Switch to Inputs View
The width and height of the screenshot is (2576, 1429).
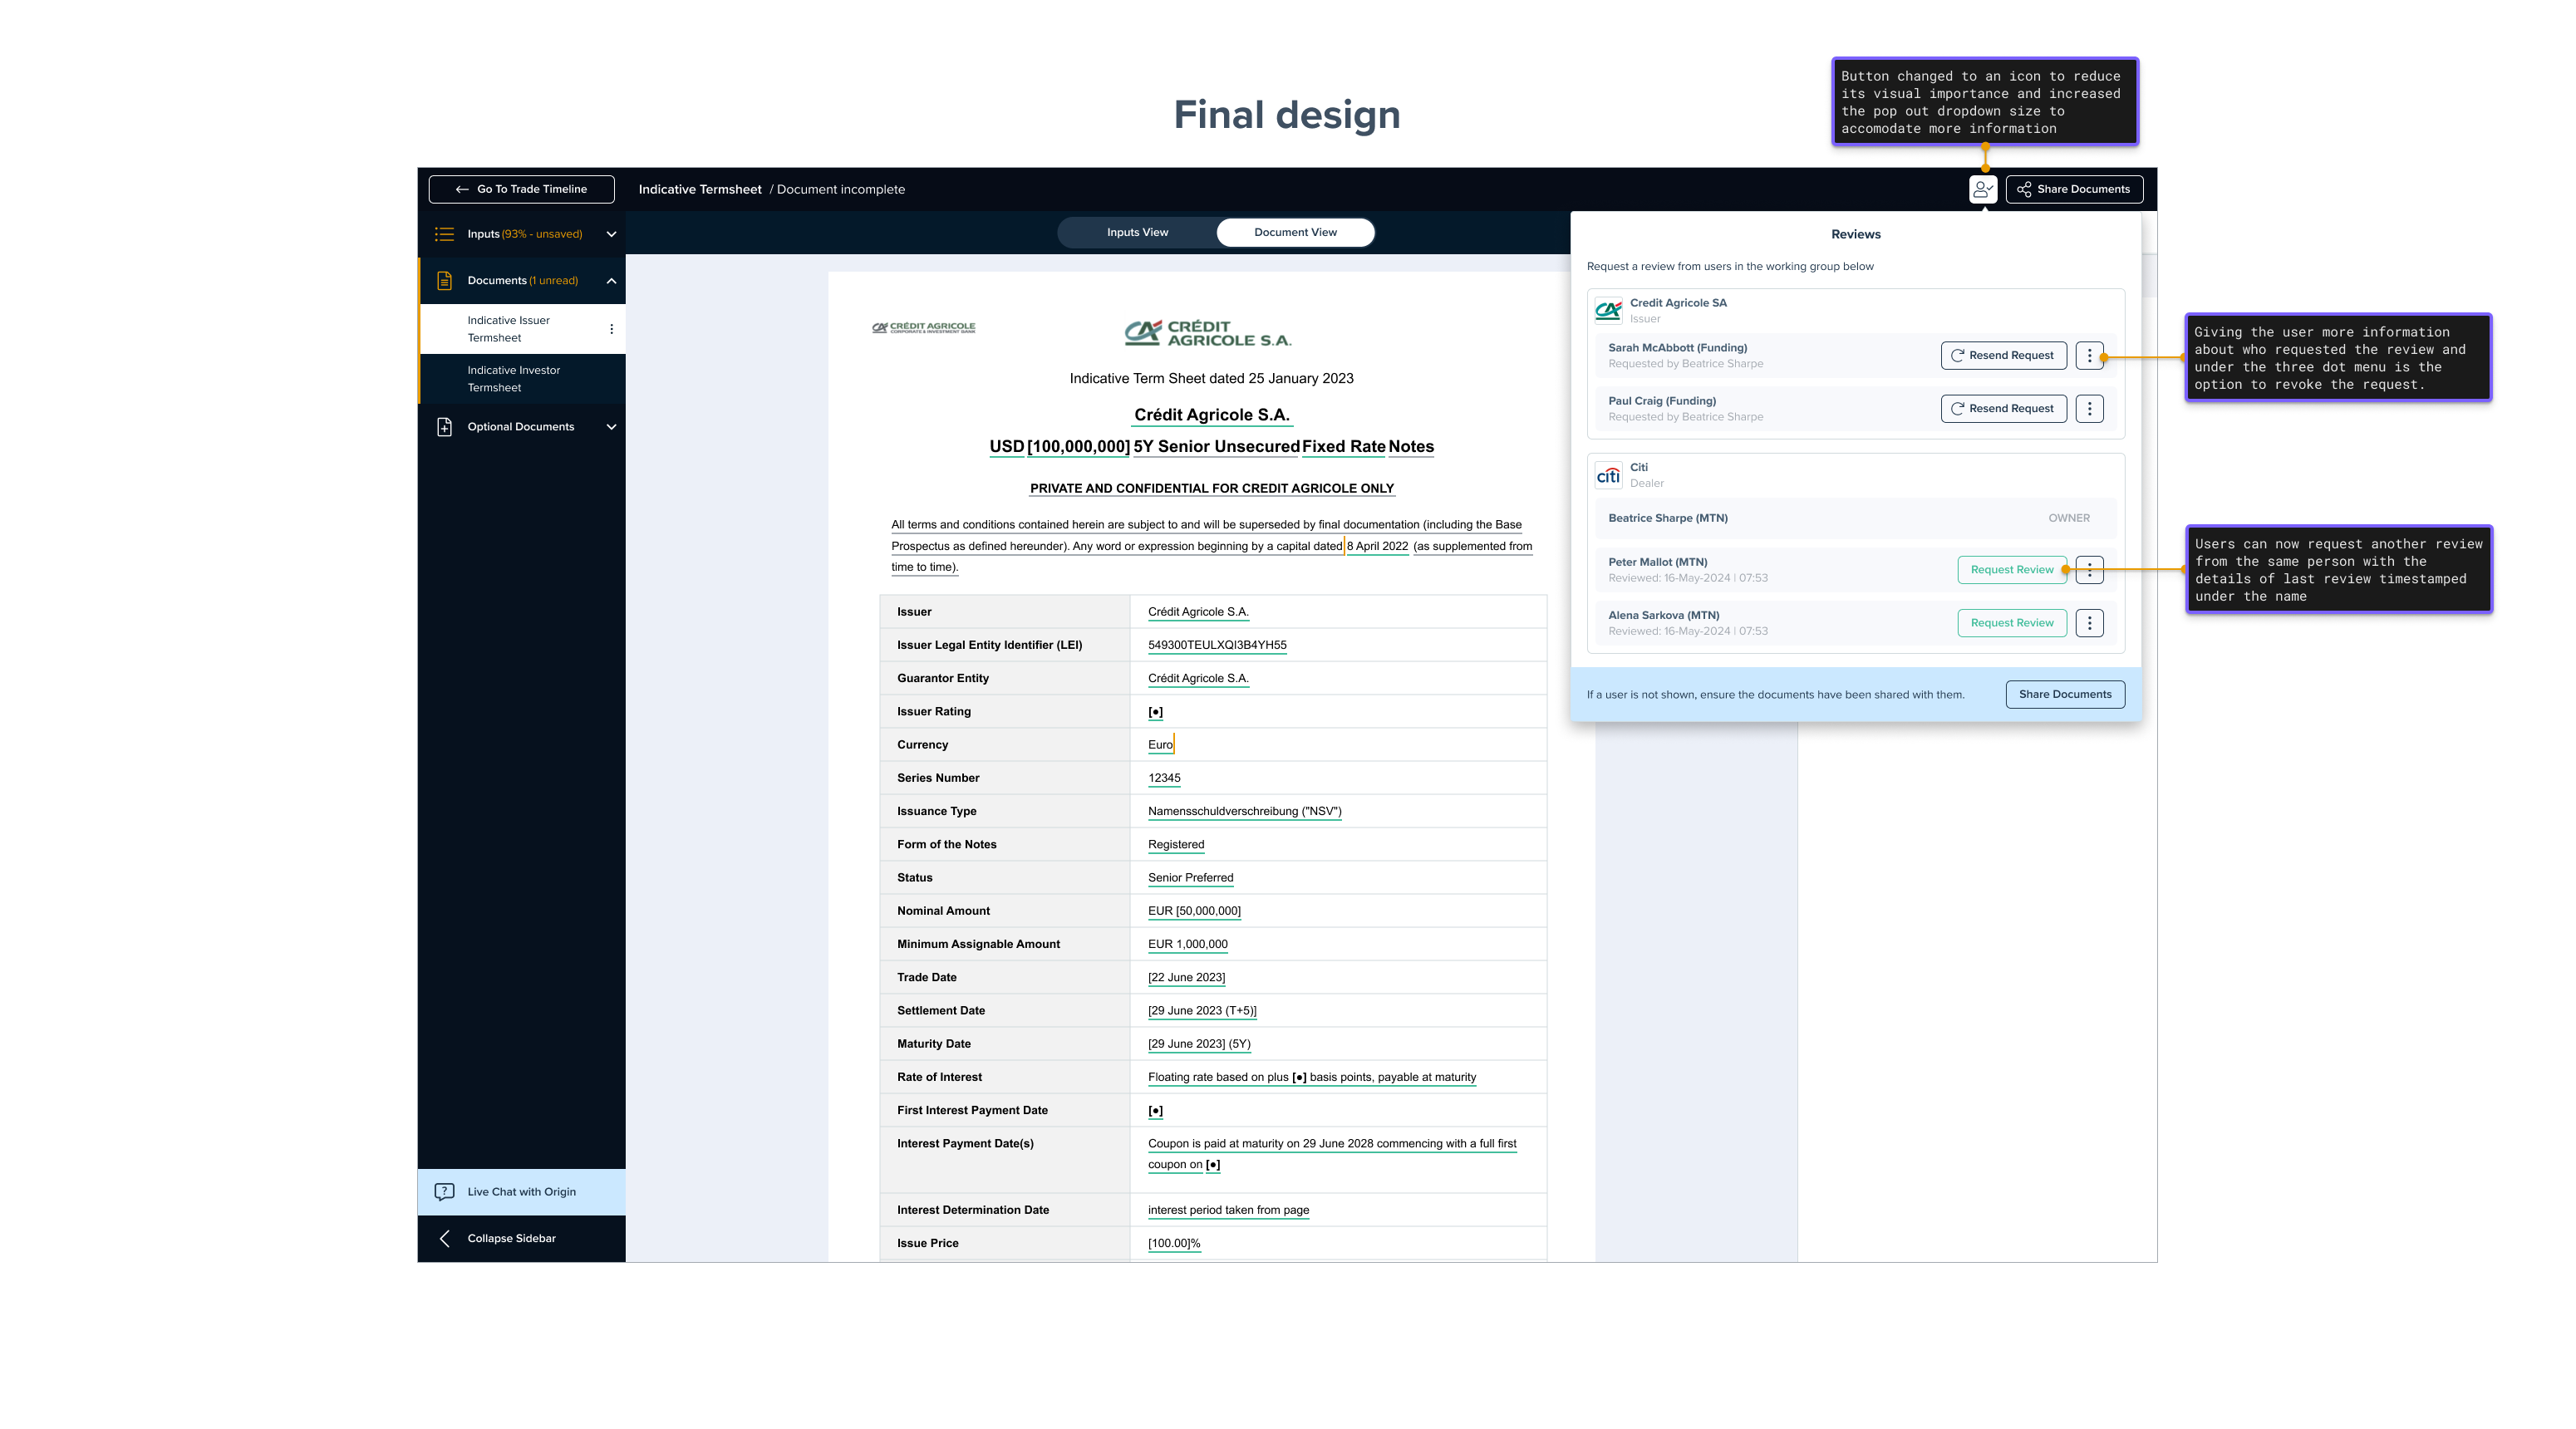[x=1137, y=232]
